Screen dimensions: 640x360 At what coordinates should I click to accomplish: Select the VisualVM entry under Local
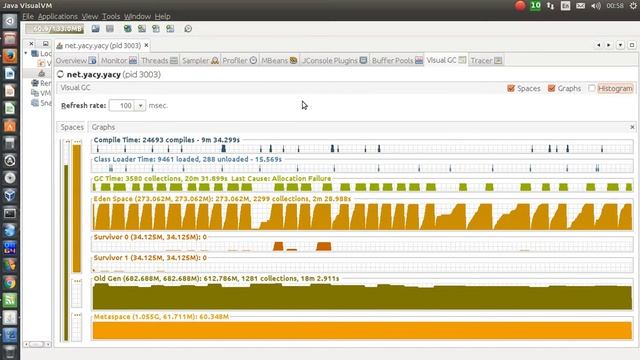tap(44, 63)
